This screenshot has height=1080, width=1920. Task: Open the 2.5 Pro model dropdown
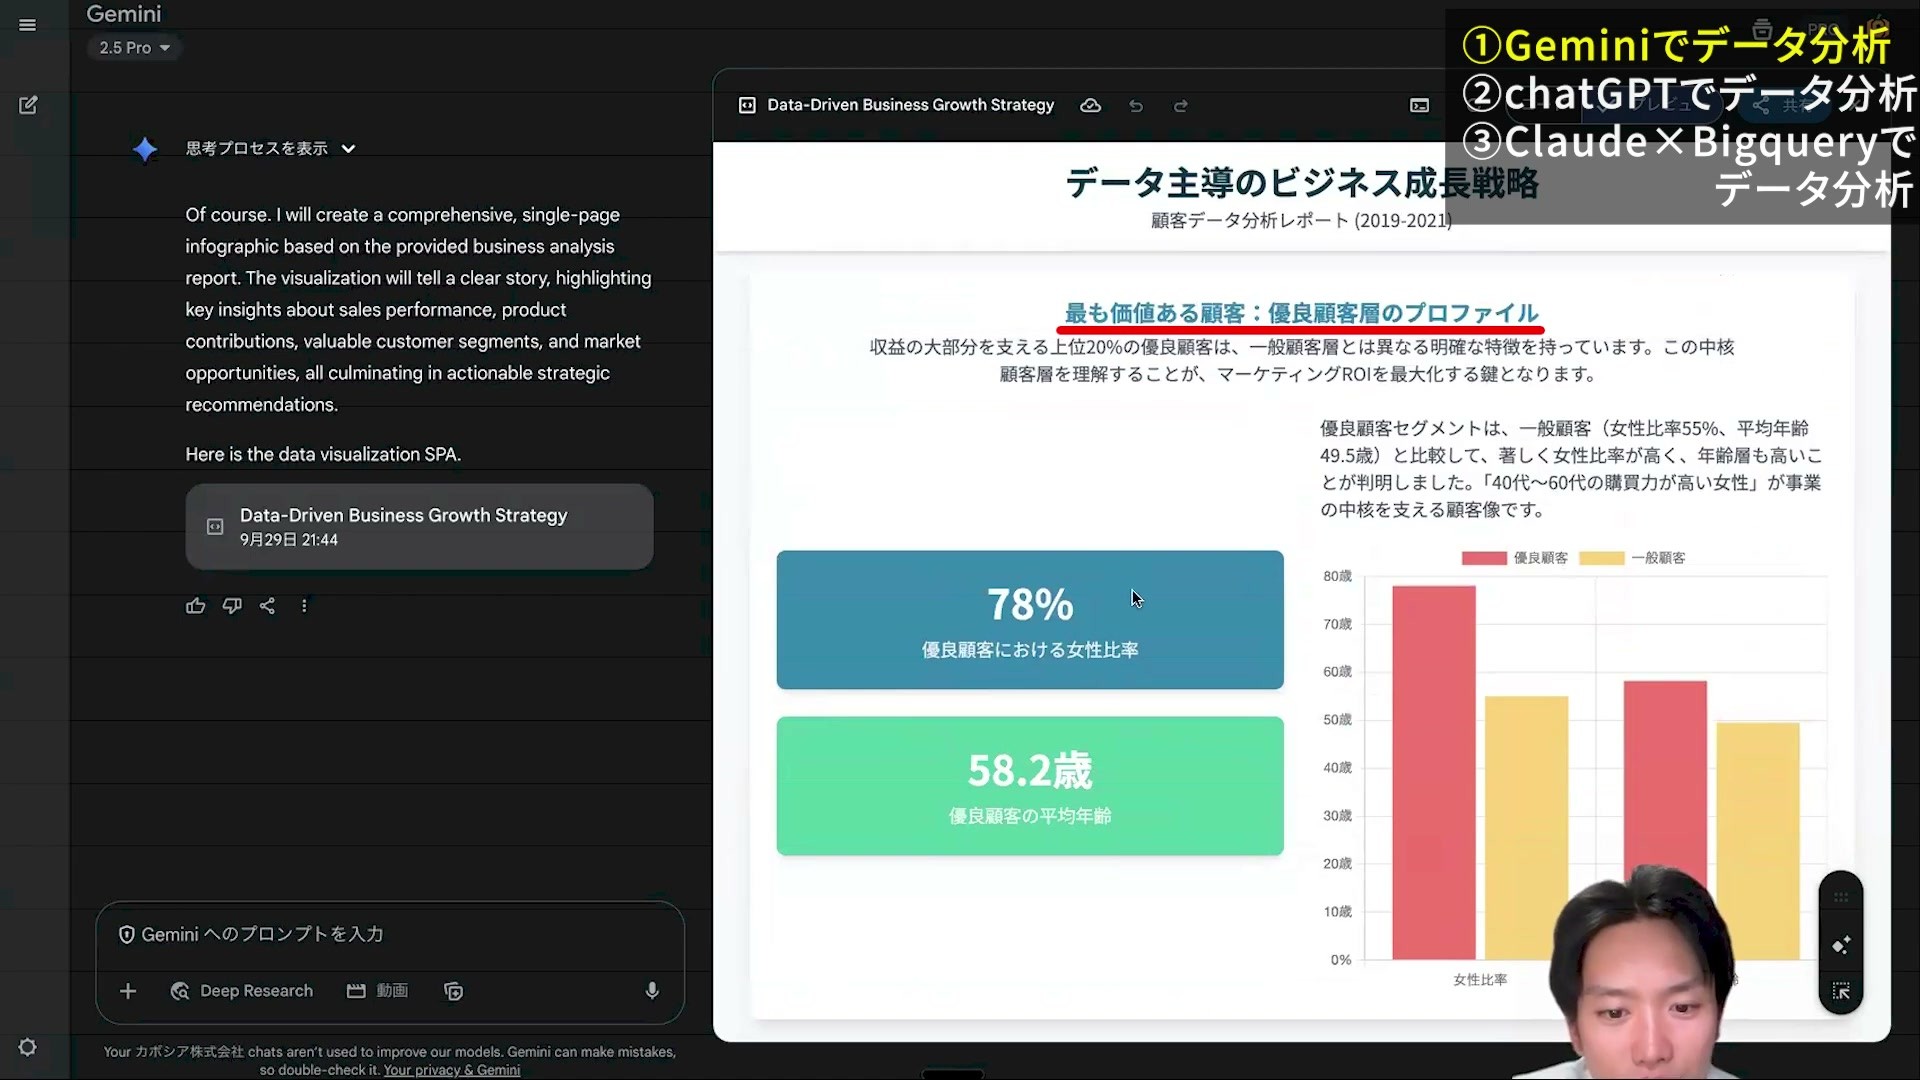pyautogui.click(x=134, y=48)
